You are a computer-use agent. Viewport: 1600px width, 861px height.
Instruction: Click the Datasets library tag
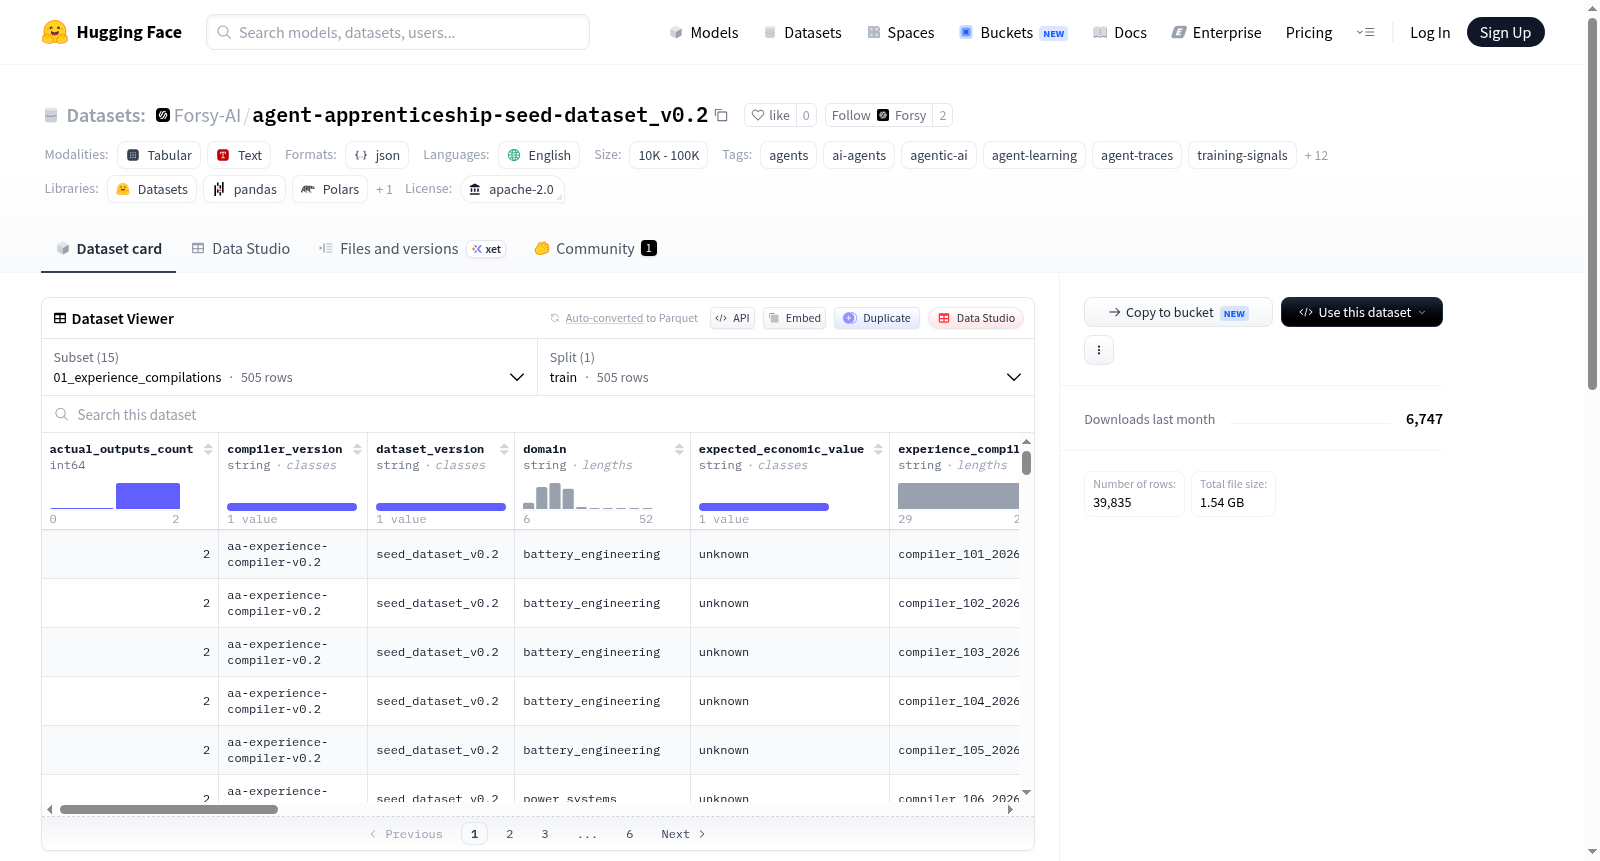point(152,189)
